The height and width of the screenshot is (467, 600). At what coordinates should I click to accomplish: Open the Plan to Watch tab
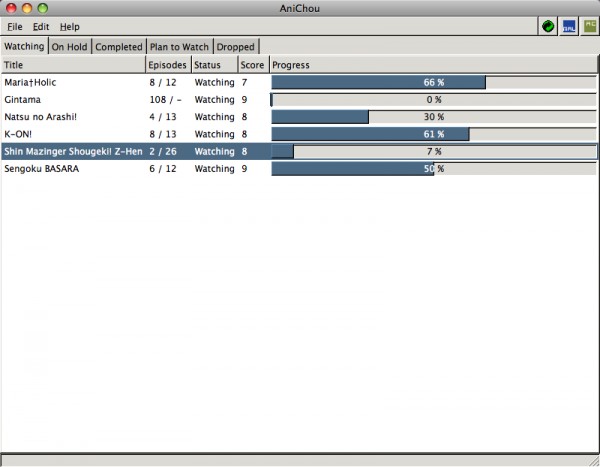tap(179, 47)
